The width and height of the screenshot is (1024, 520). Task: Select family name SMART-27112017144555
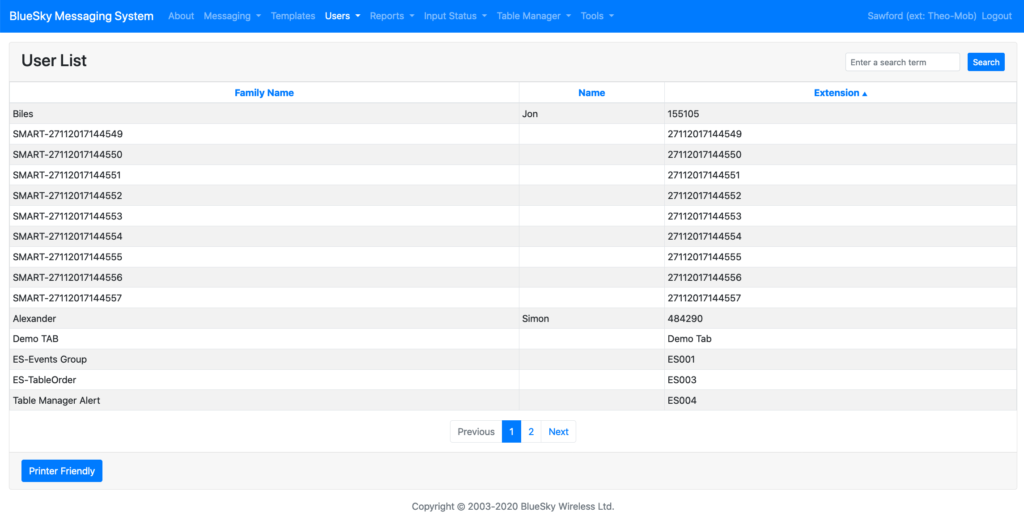[x=67, y=257]
